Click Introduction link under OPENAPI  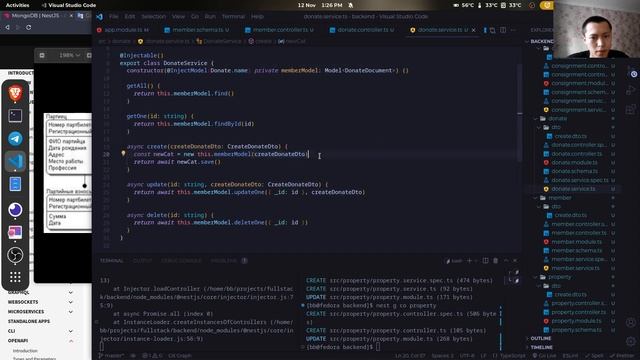click(25, 351)
